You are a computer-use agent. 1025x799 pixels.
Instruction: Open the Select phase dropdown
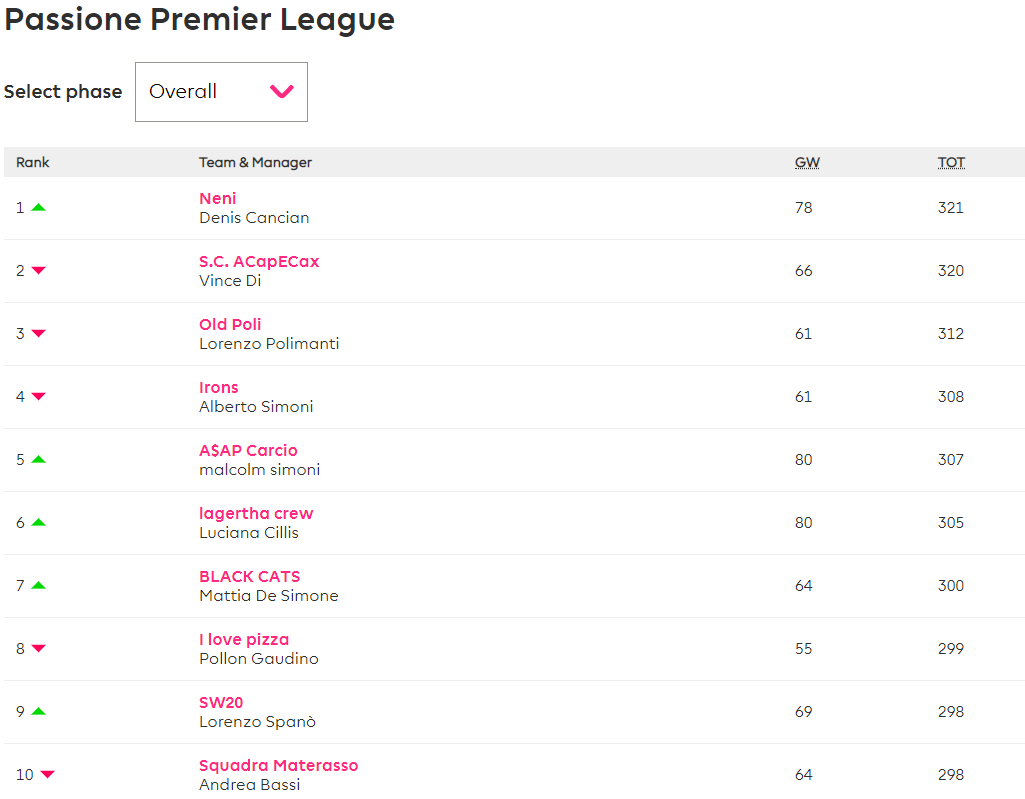pyautogui.click(x=221, y=92)
